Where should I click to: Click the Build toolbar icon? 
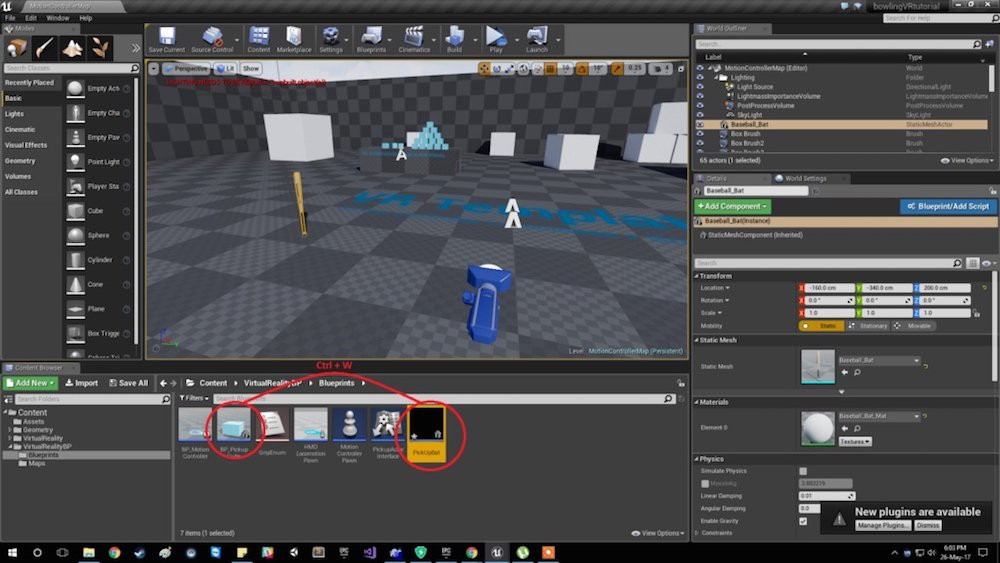tap(454, 40)
